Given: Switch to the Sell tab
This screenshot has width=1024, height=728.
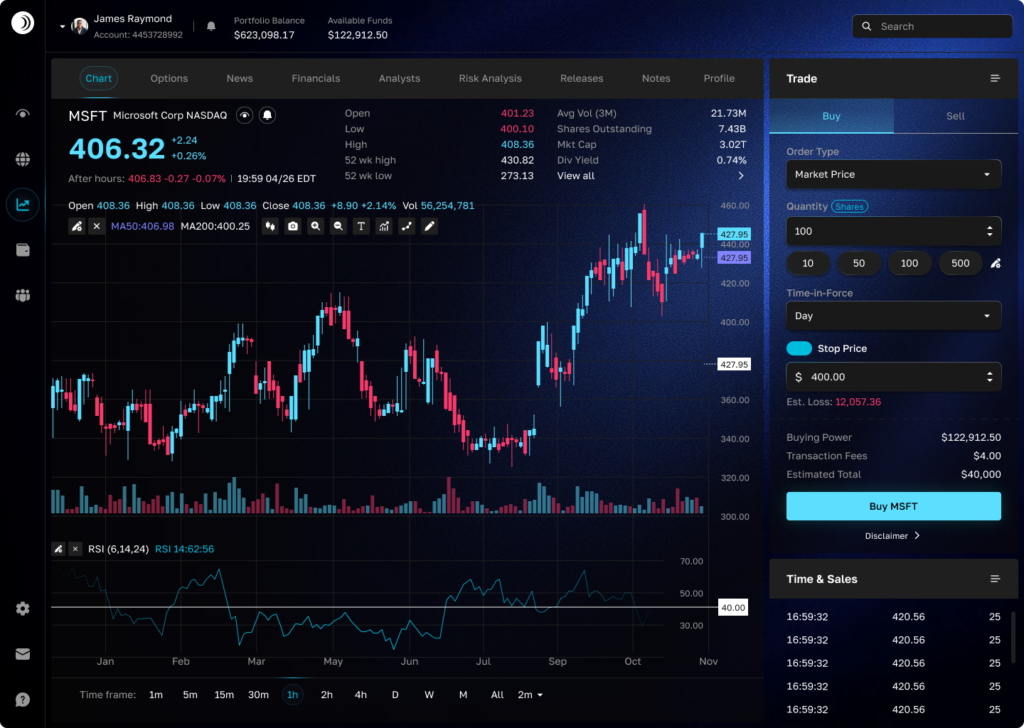Looking at the screenshot, I should click(955, 116).
